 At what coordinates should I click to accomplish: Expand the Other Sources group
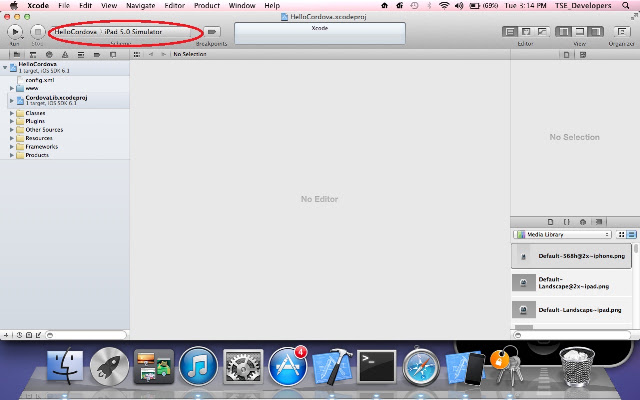[x=12, y=130]
